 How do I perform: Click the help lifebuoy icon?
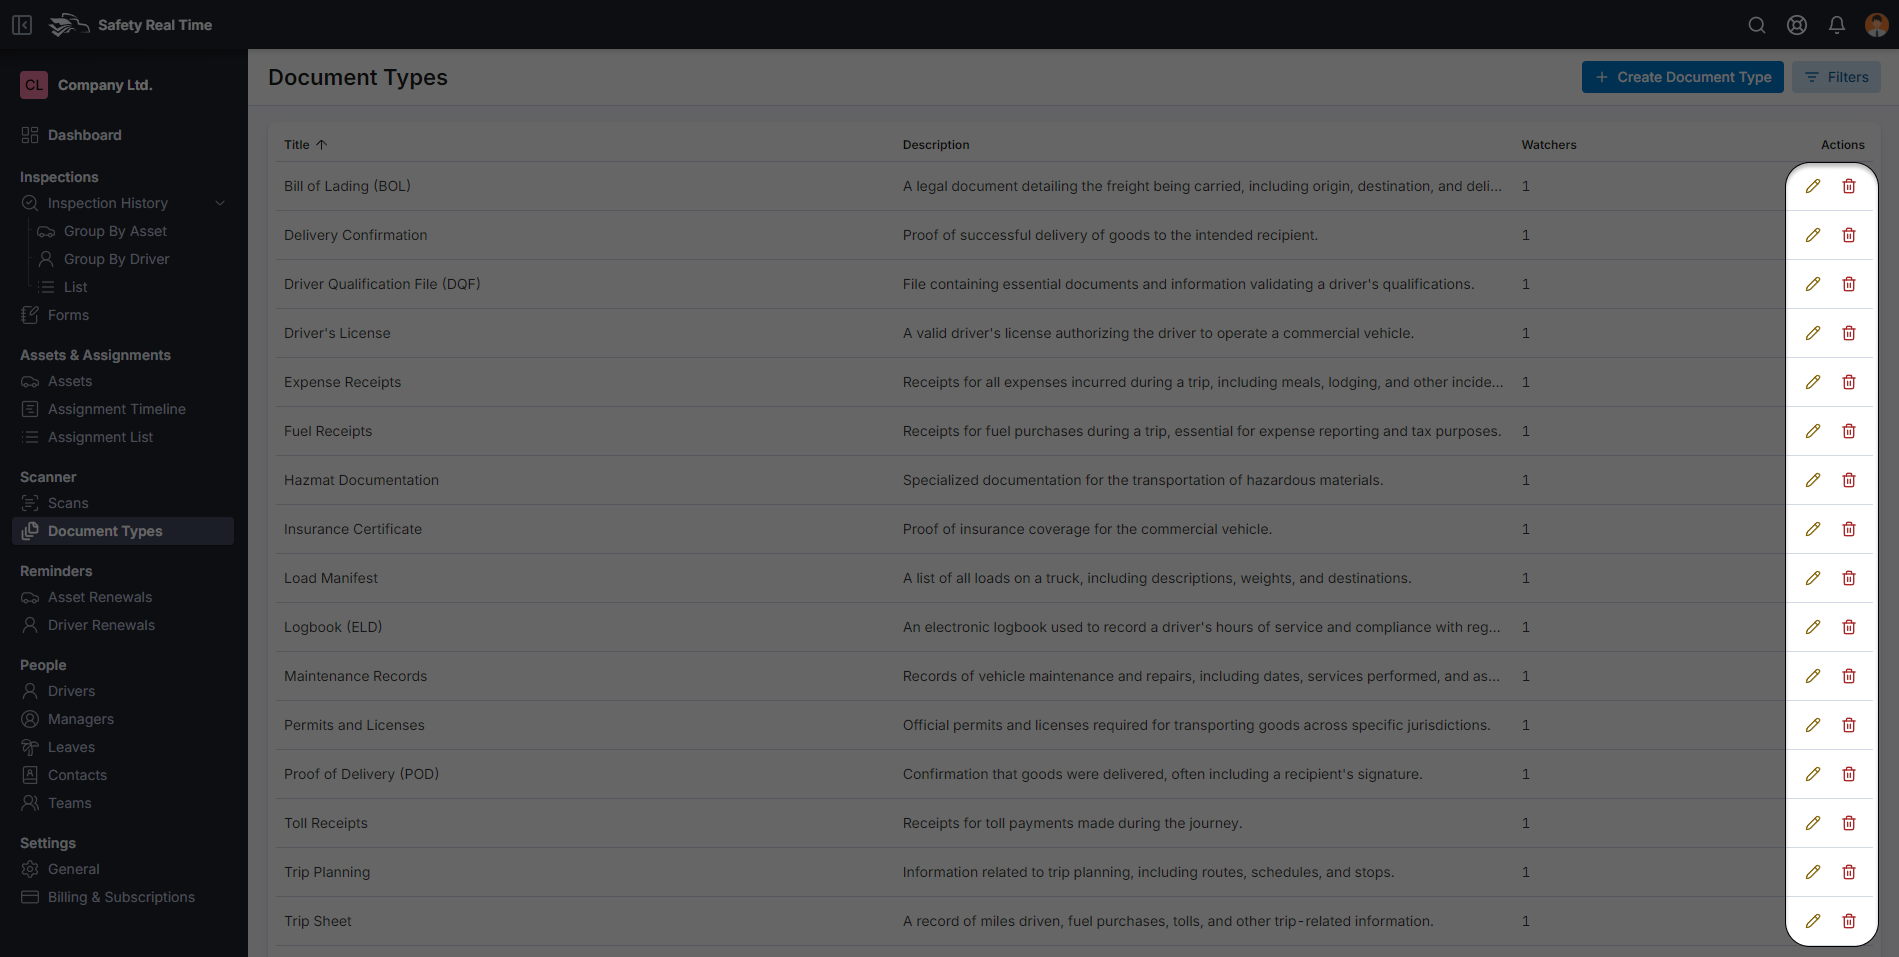tap(1797, 25)
